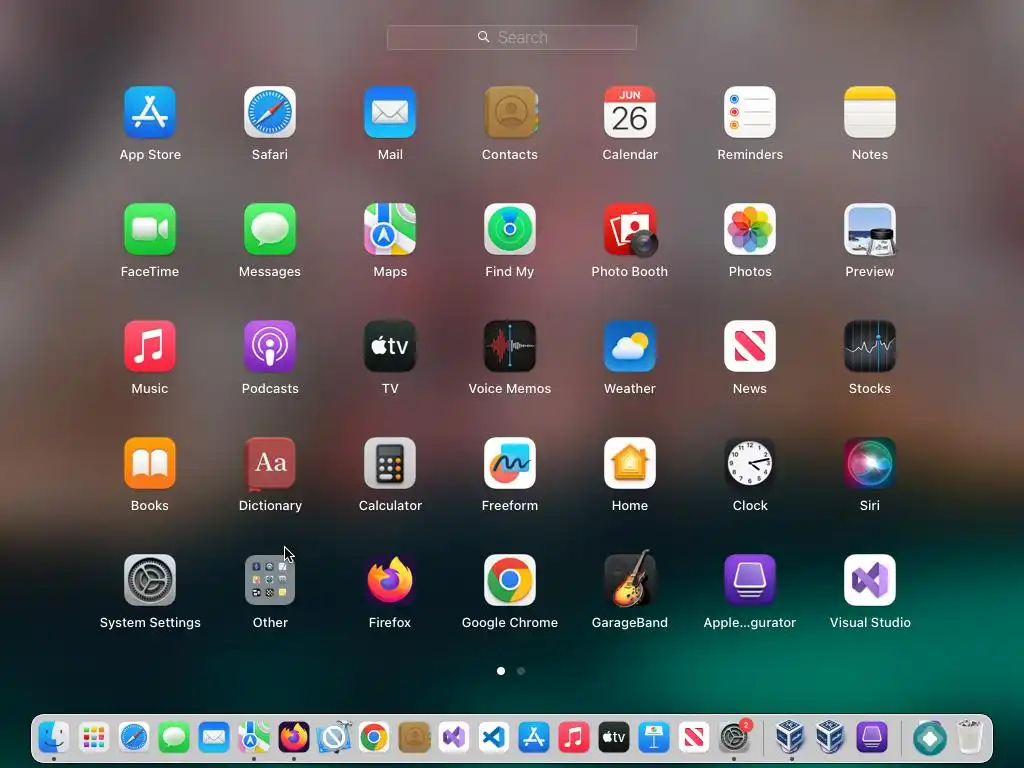Open the App Store from the Dock

click(534, 737)
